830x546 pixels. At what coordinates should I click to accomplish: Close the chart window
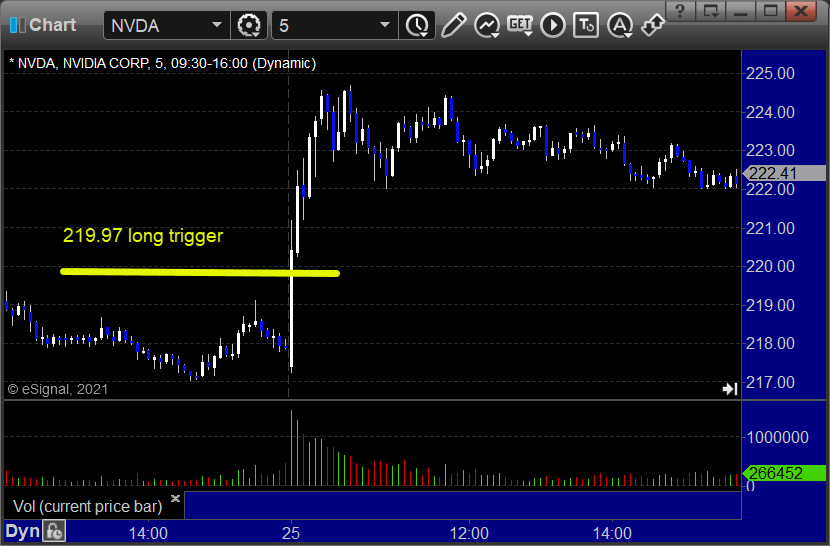click(x=801, y=11)
